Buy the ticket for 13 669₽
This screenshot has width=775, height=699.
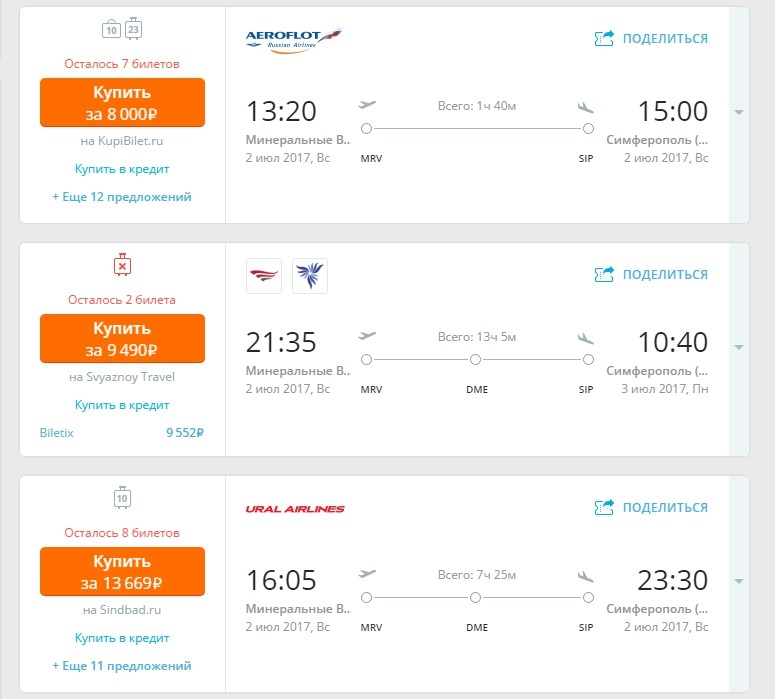pos(122,572)
